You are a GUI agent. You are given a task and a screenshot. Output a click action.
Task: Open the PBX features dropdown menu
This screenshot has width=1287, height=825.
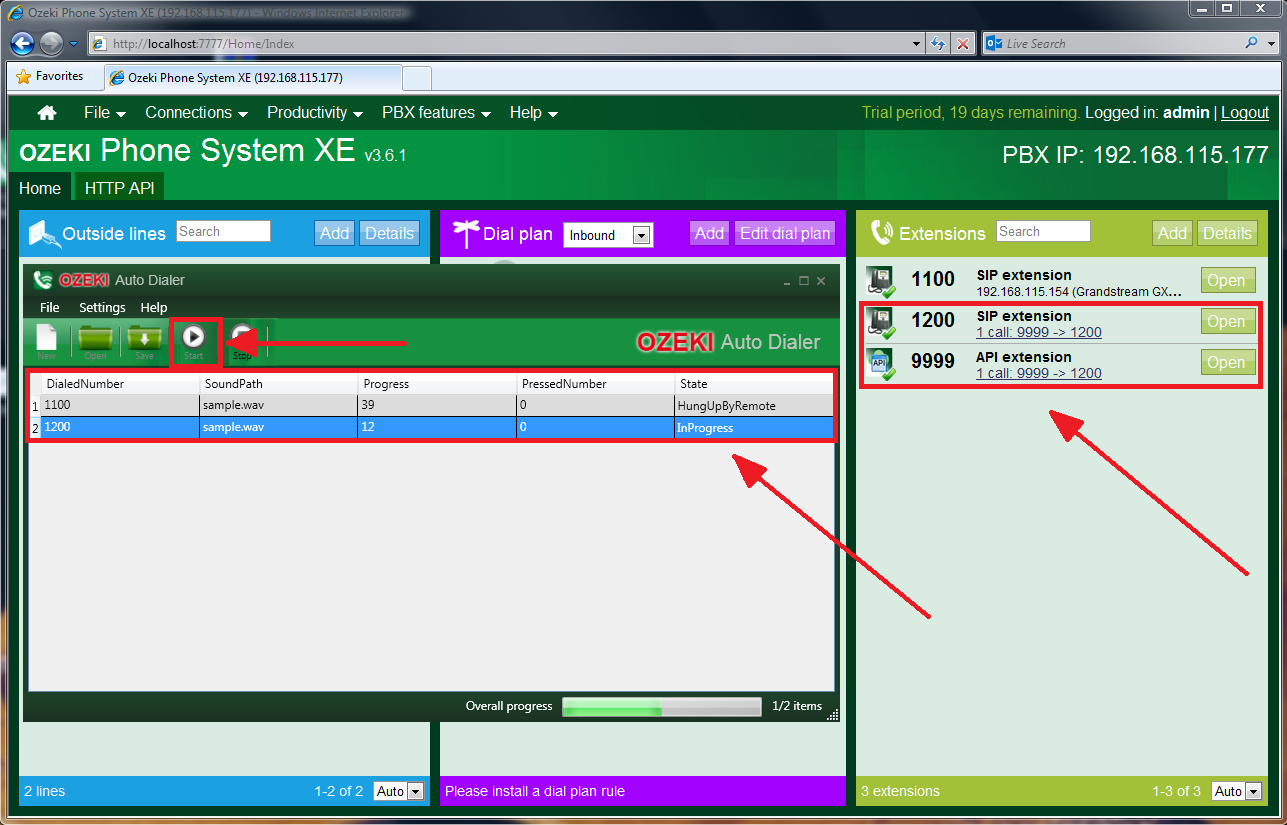[437, 113]
